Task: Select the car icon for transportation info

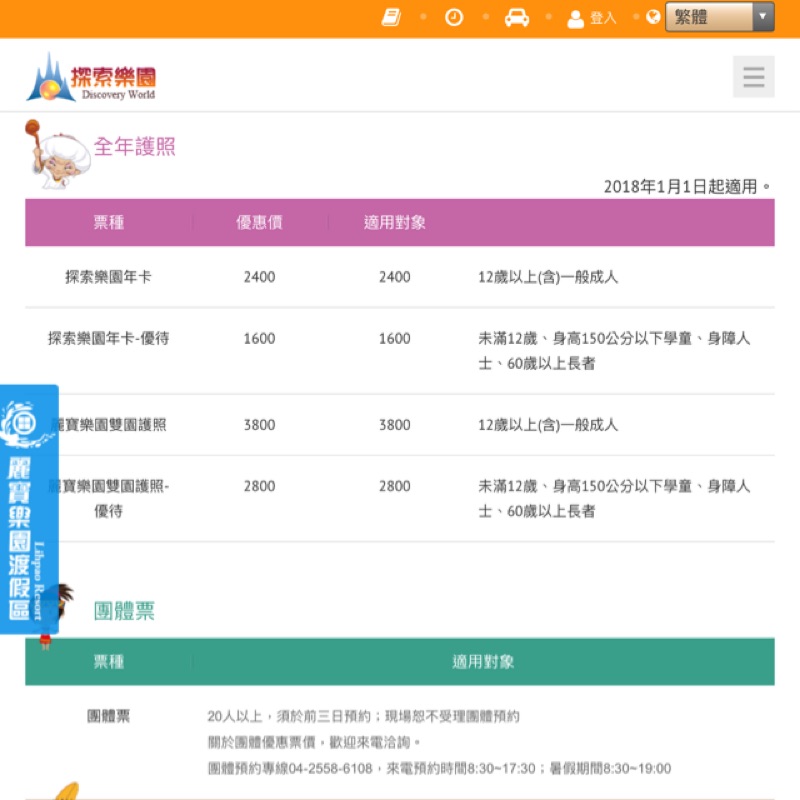Action: point(517,17)
